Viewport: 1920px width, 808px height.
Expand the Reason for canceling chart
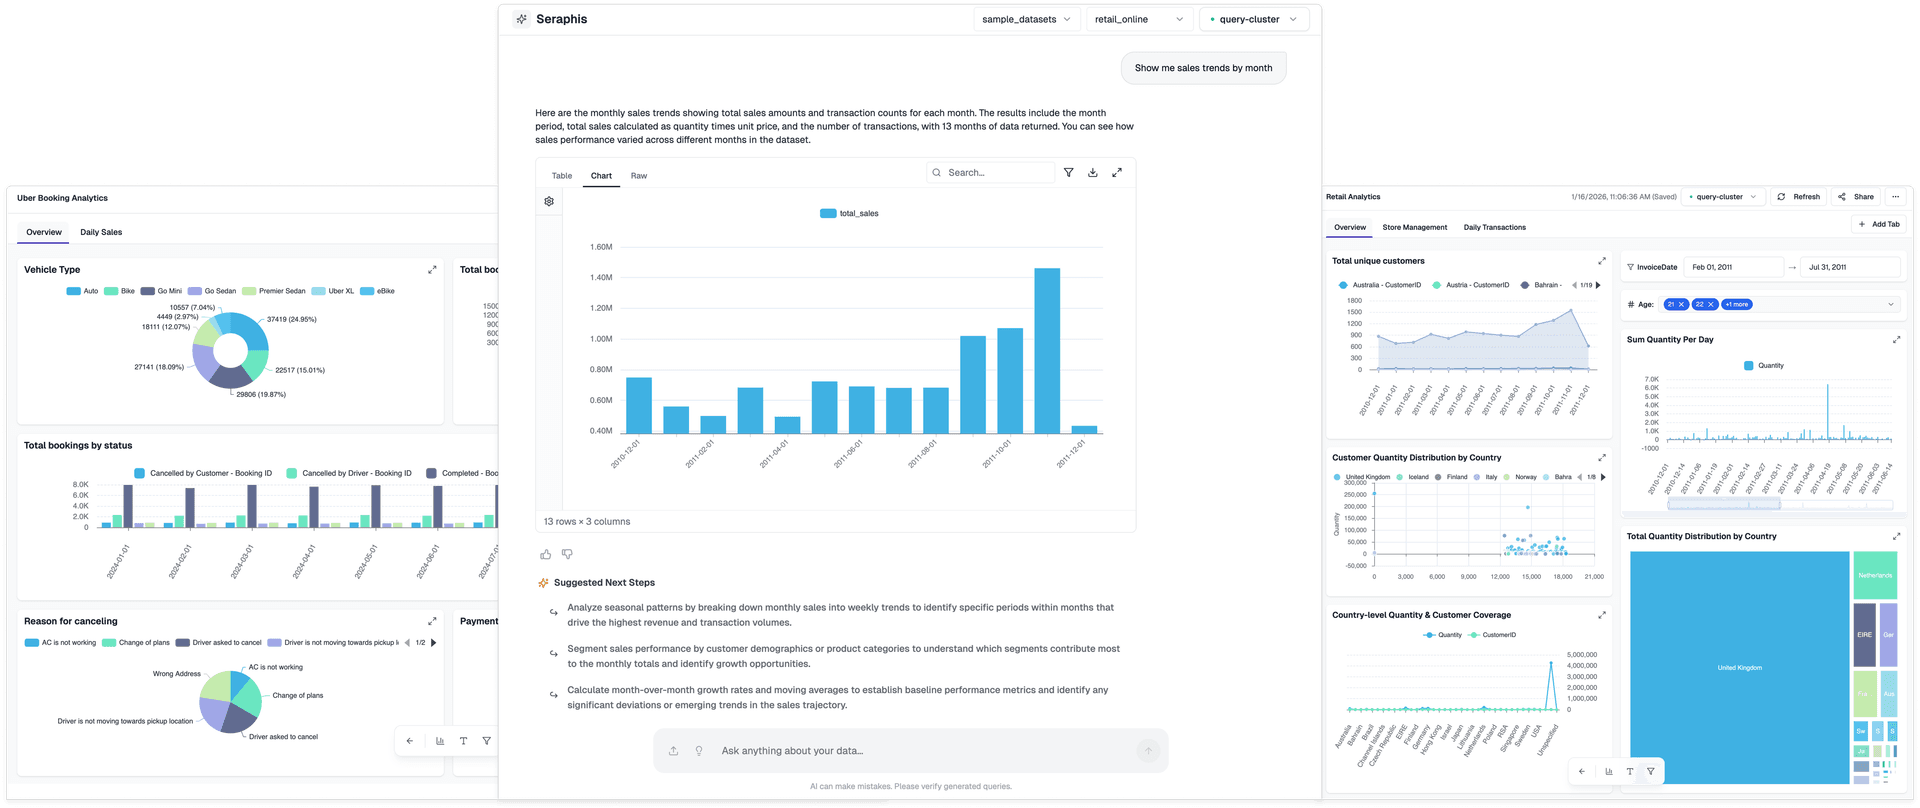point(432,622)
